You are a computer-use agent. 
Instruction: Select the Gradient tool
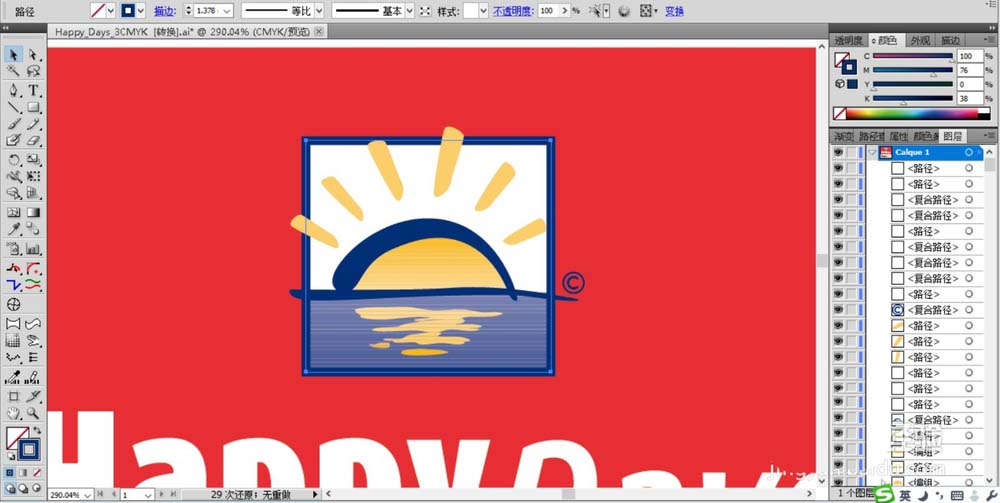33,212
